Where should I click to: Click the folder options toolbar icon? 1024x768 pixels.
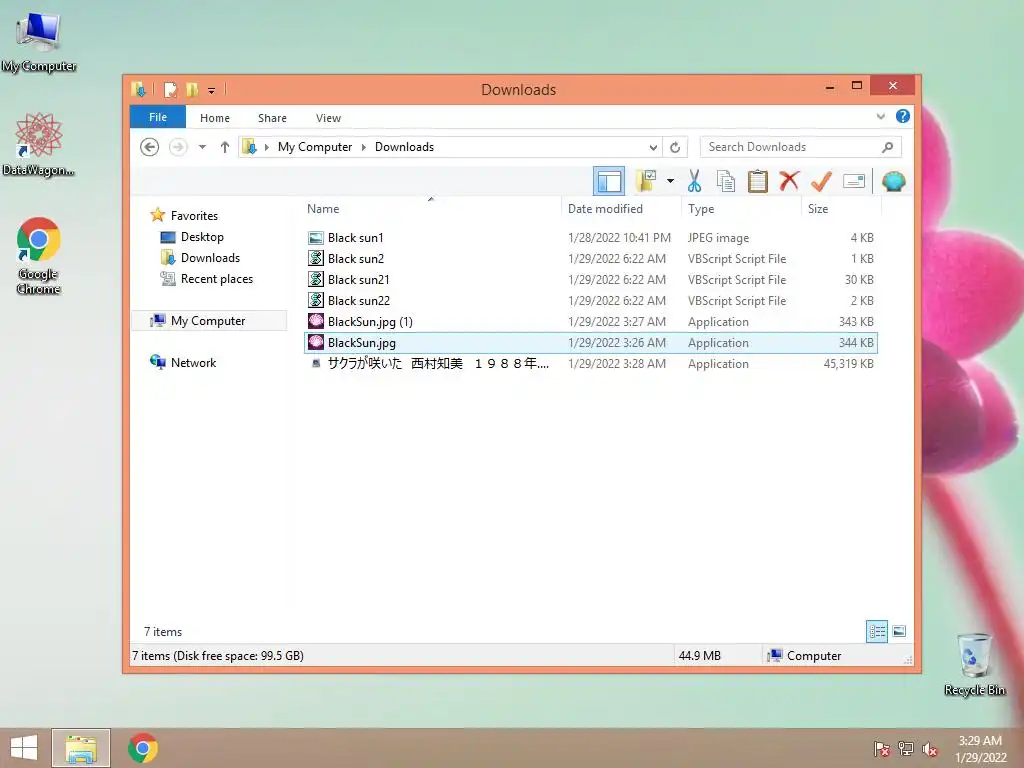646,181
